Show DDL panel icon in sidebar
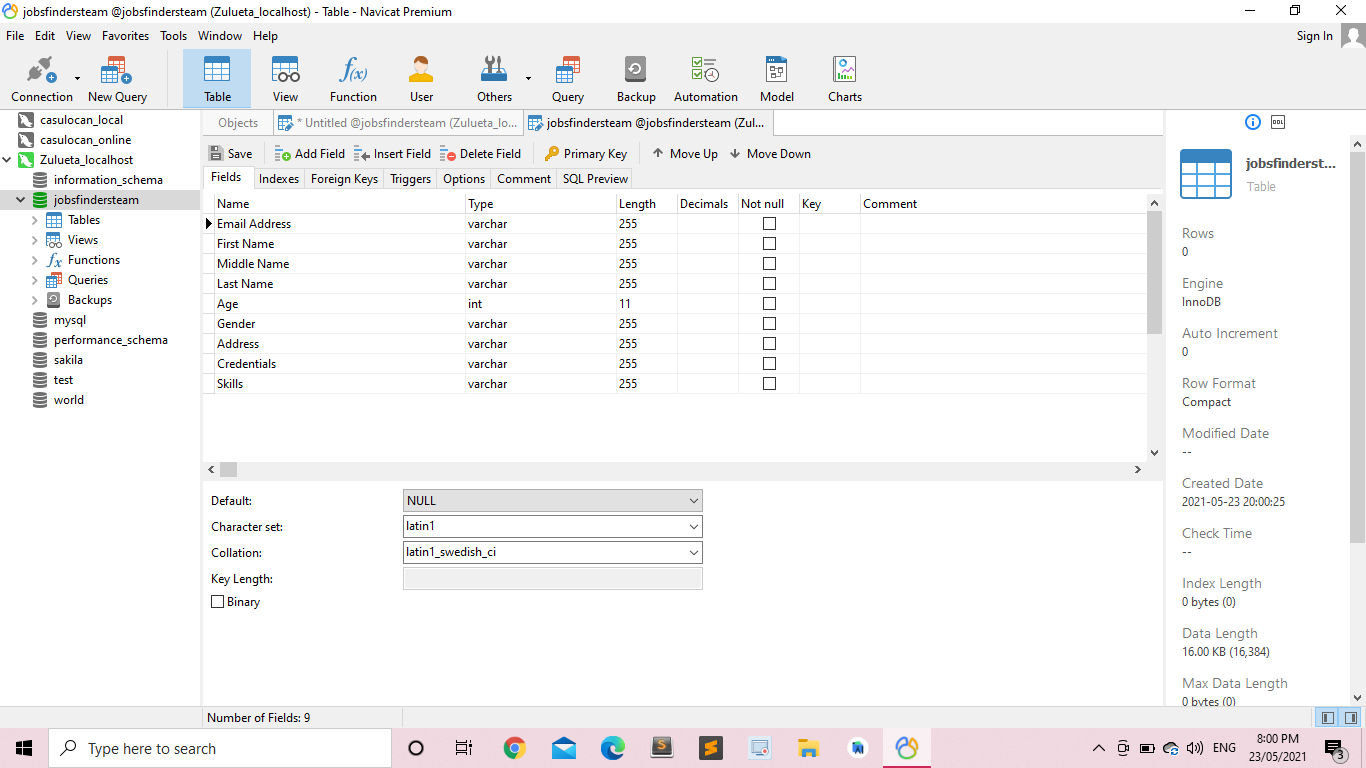This screenshot has width=1366, height=768. (1278, 122)
